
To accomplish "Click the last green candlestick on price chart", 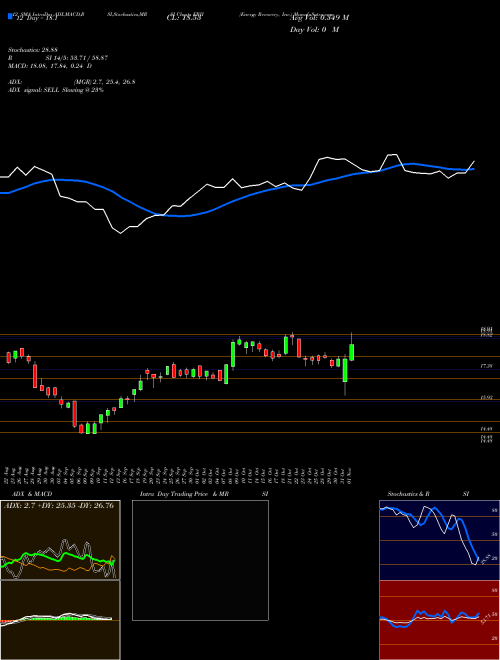I will [351, 352].
